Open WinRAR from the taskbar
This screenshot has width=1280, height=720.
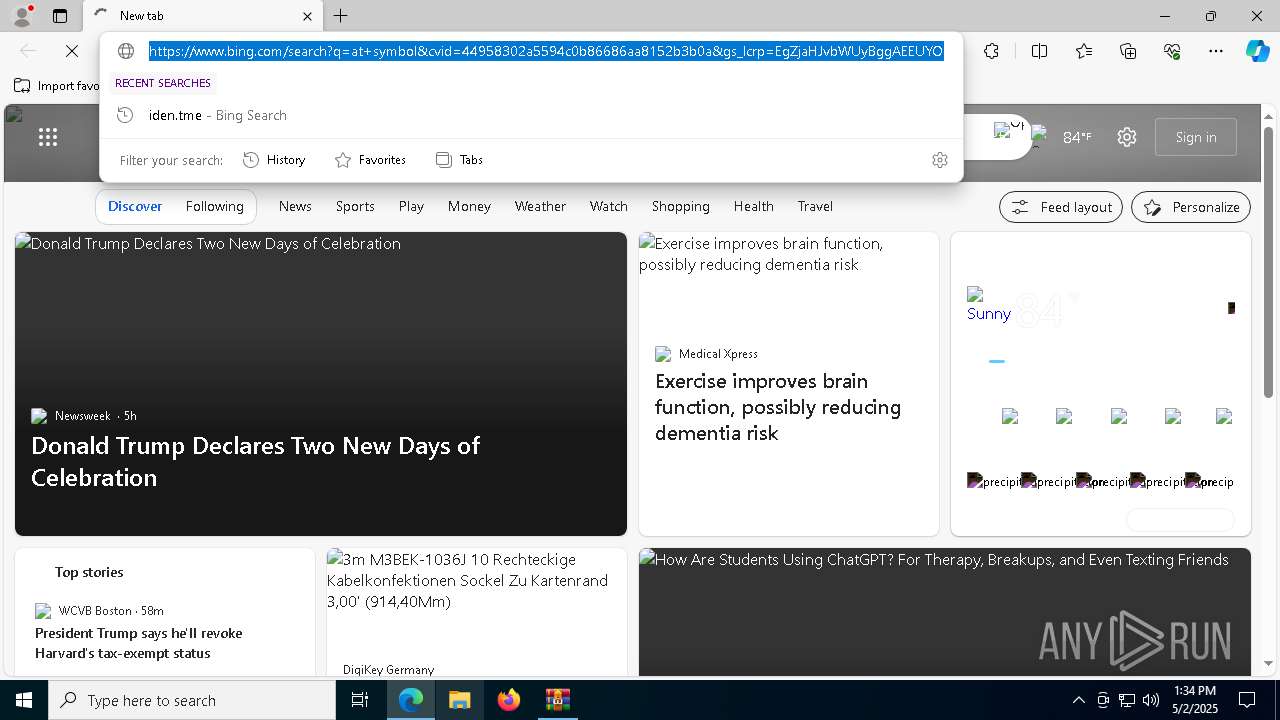(x=557, y=700)
